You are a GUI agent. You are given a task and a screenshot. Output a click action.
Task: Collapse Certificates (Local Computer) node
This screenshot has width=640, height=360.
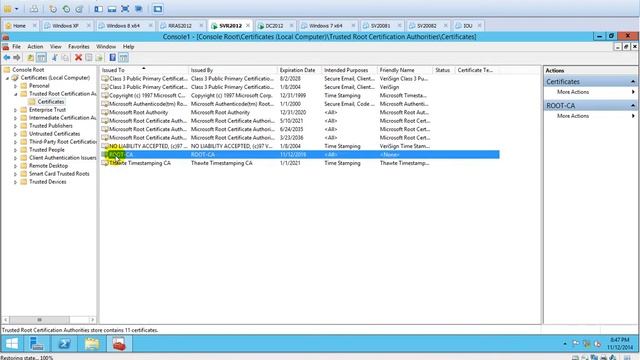click(7, 78)
